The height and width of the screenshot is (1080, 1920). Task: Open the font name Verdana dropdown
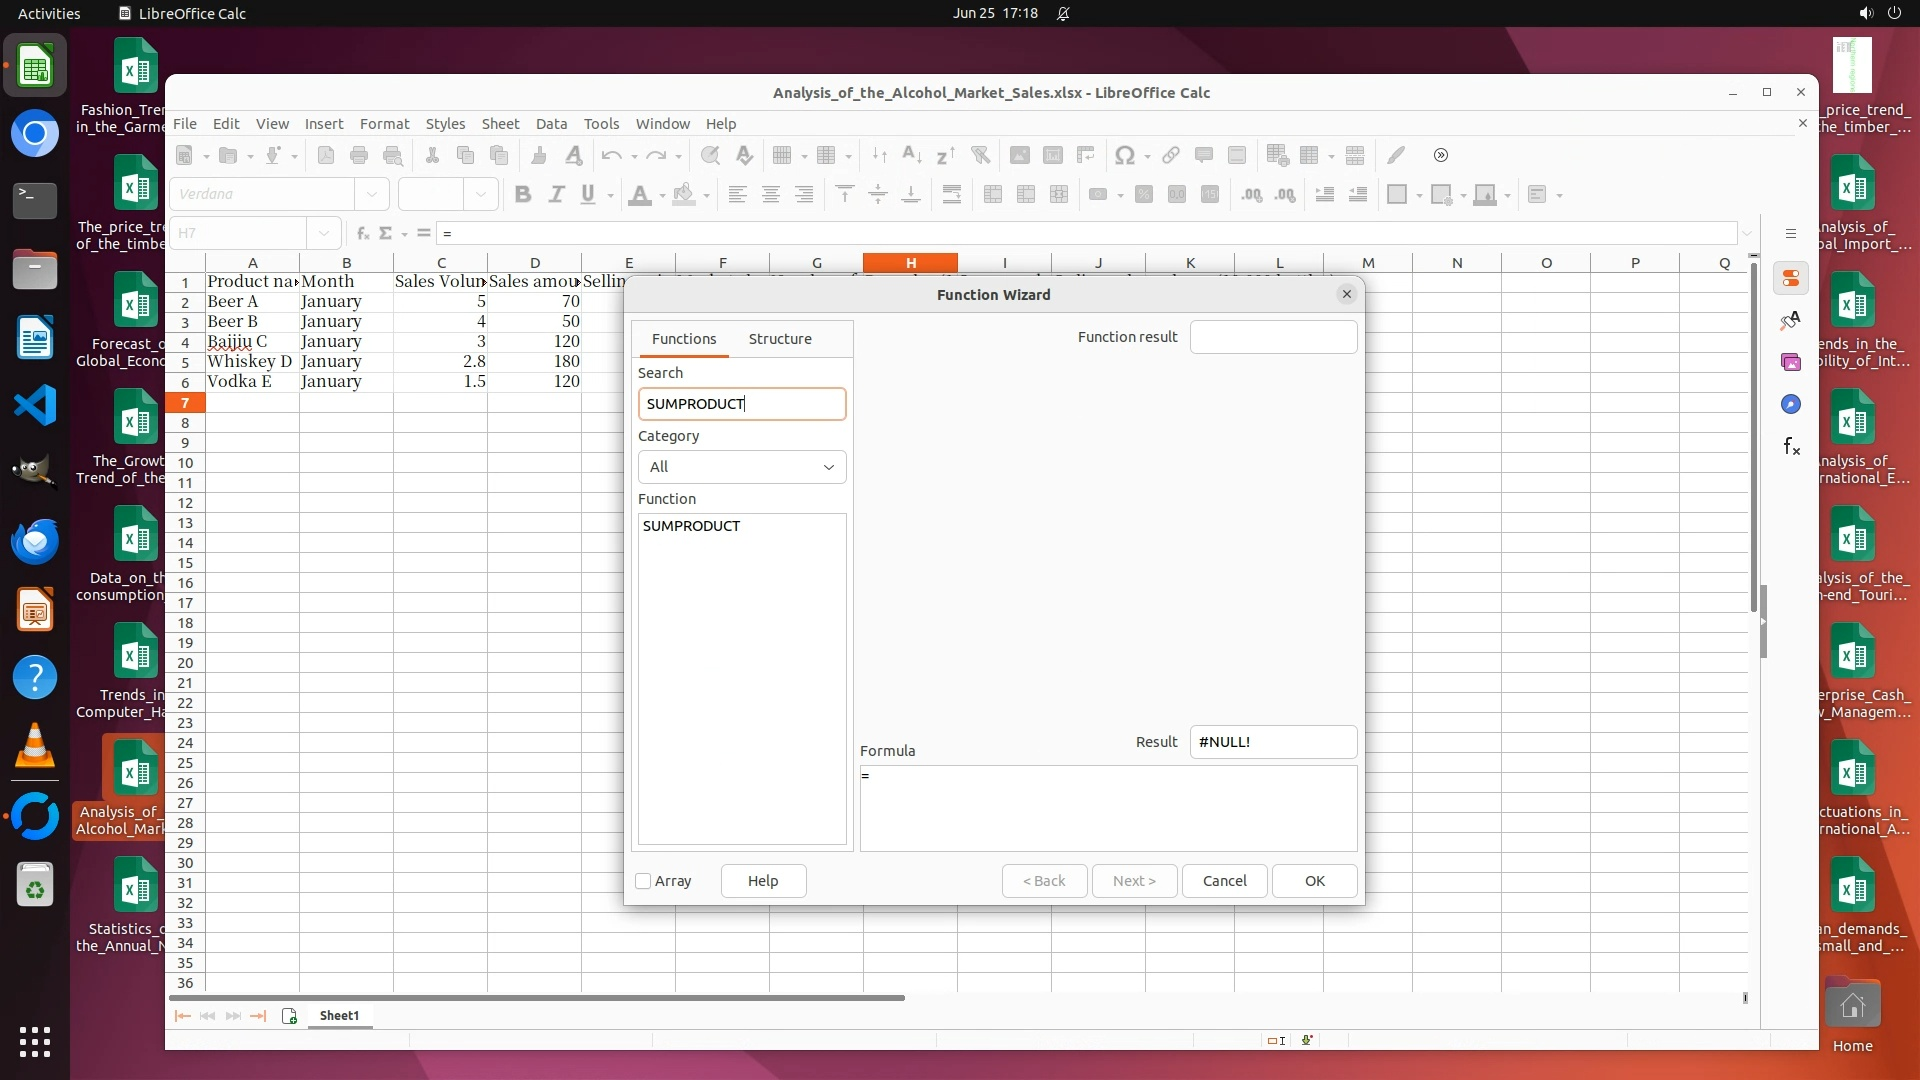372,195
